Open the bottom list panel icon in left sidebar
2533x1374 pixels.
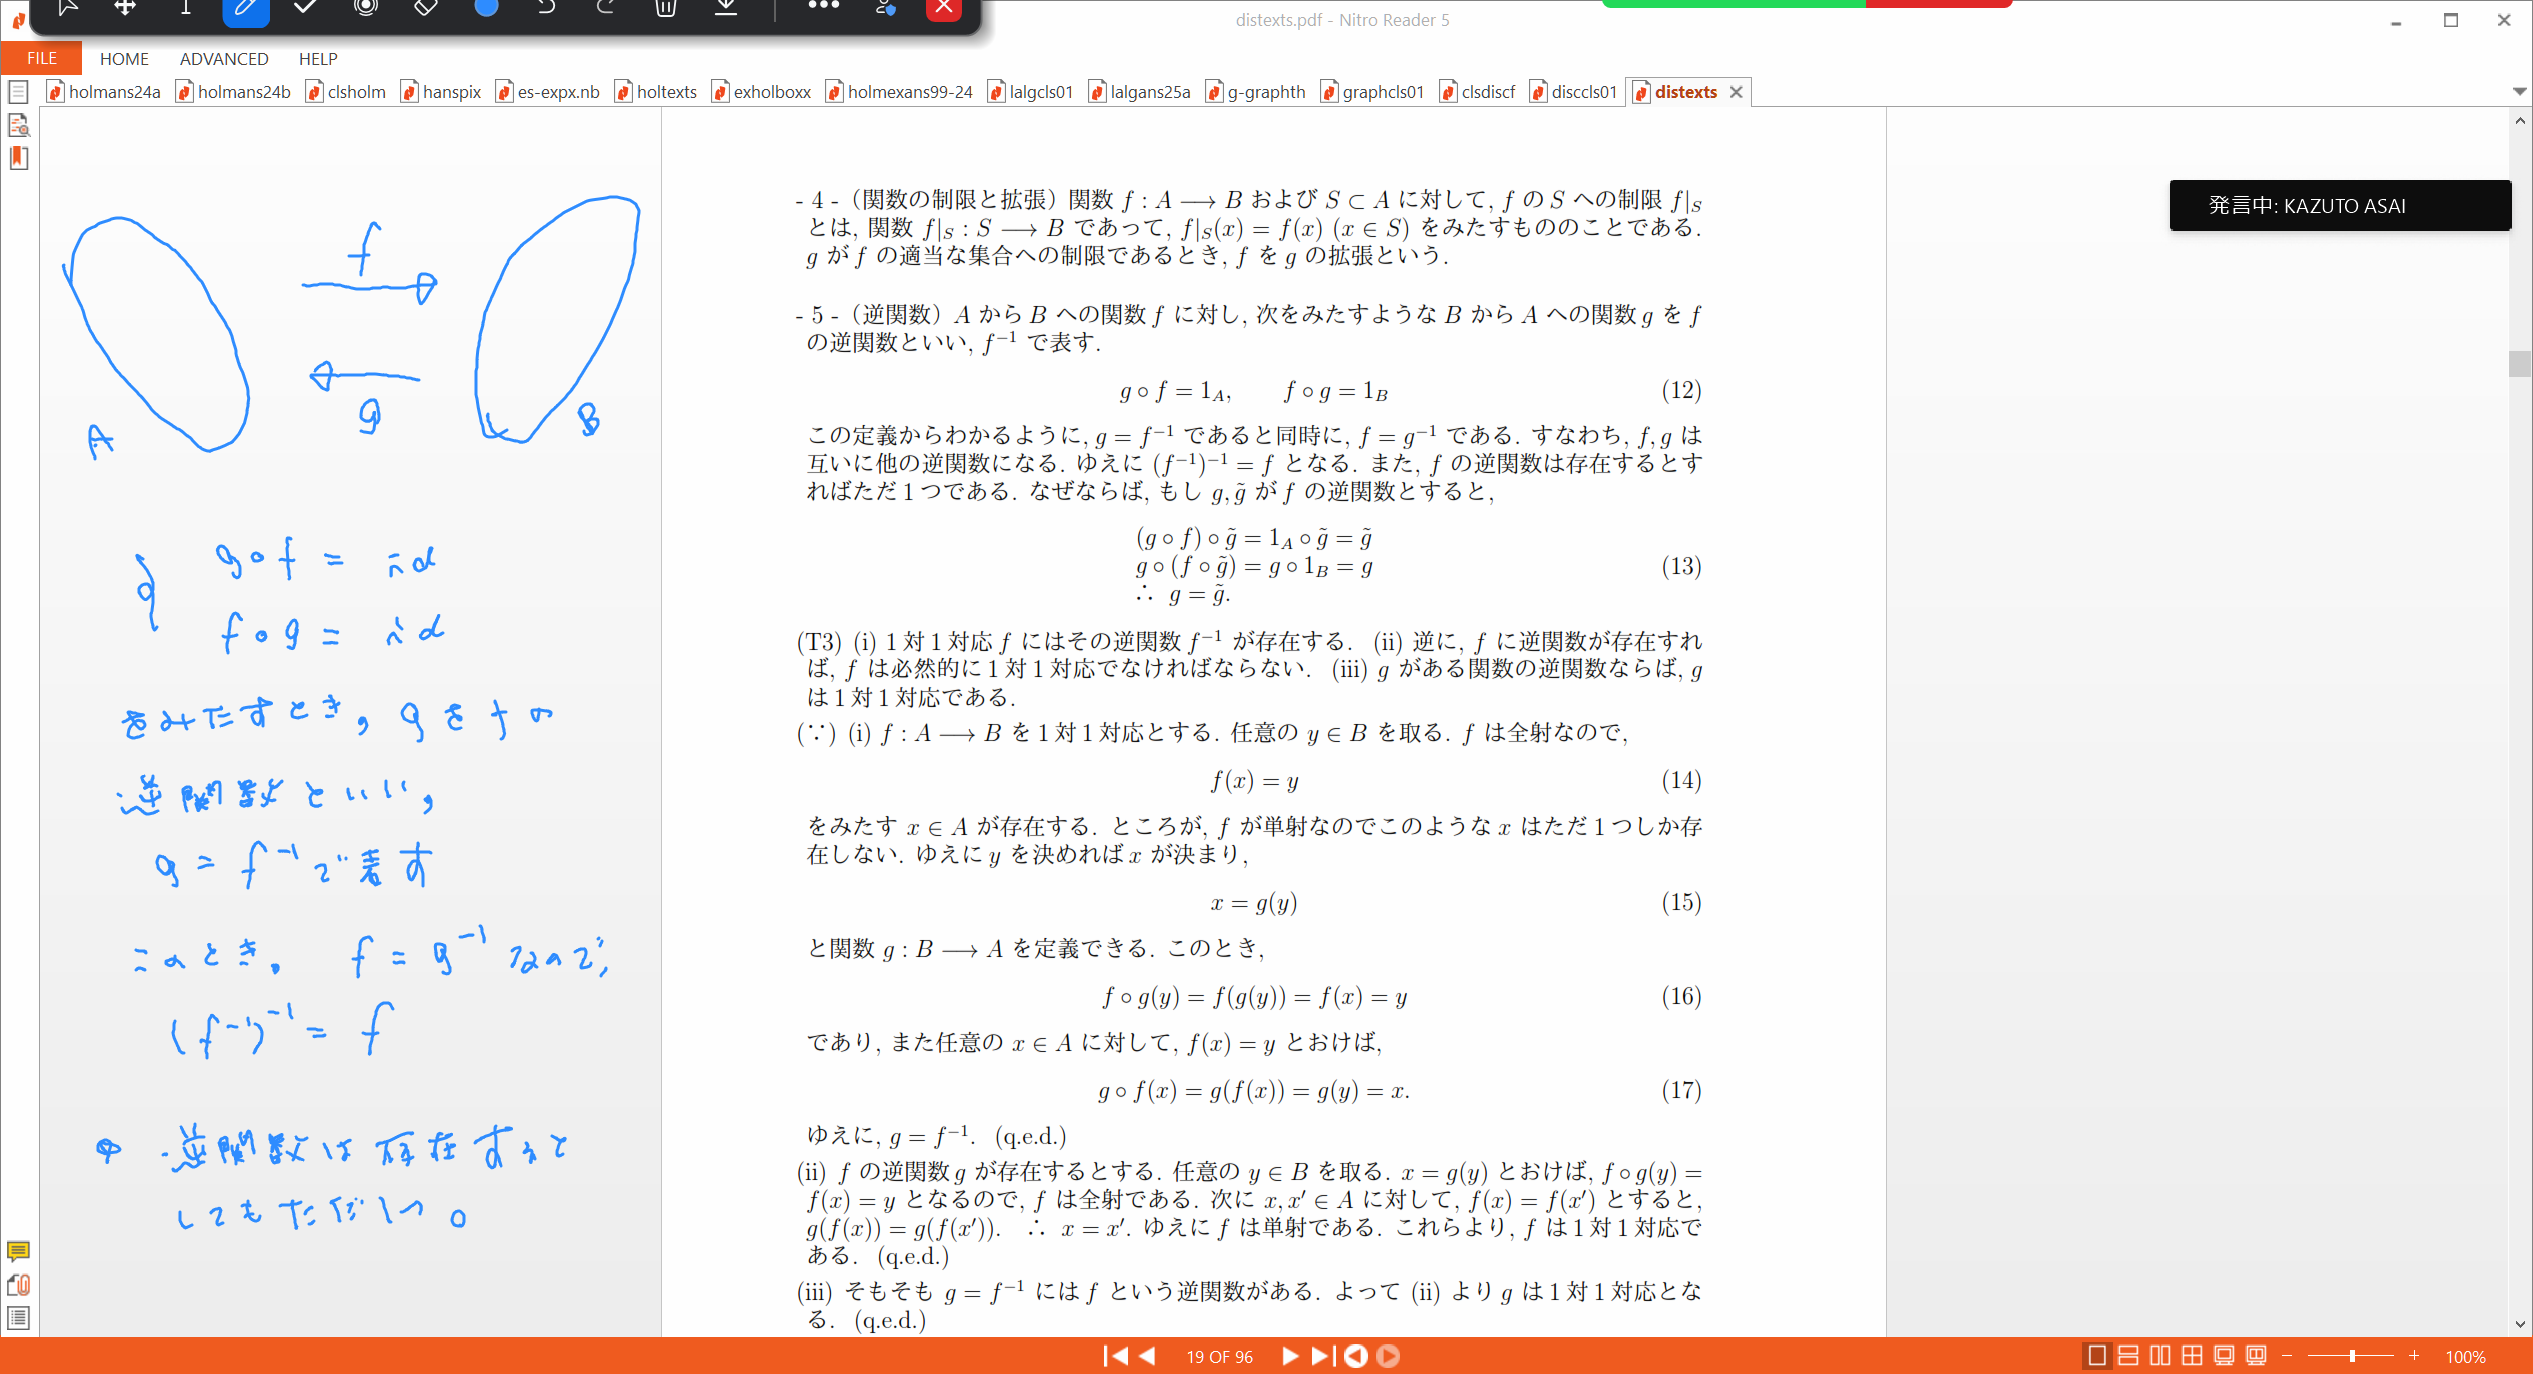(18, 1318)
